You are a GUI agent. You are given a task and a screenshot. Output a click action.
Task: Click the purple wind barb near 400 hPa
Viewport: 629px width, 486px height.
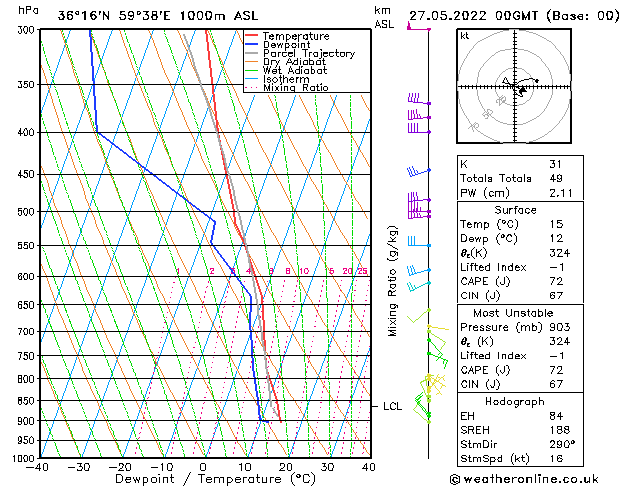(419, 128)
